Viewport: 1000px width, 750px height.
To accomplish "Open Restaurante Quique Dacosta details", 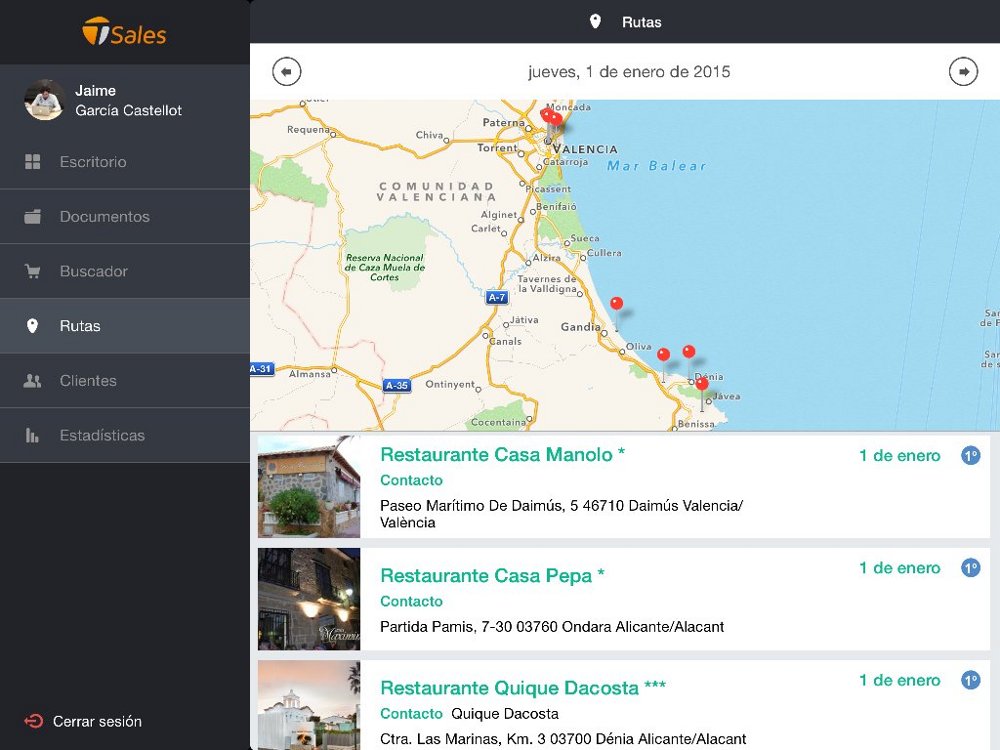I will (523, 688).
